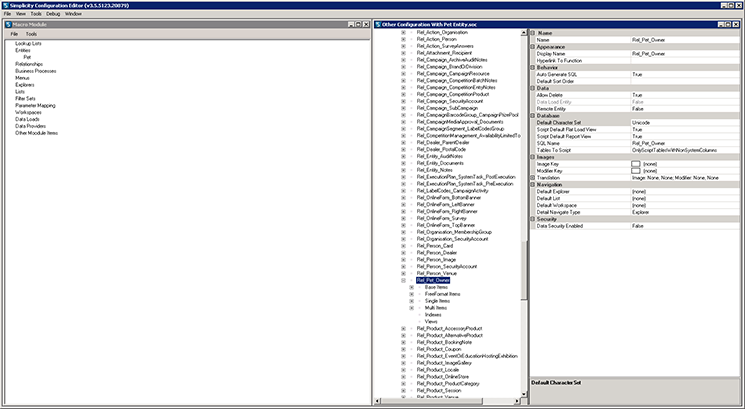Open the Tools menu in the main menu bar
This screenshot has height=409, width=745.
36,14
